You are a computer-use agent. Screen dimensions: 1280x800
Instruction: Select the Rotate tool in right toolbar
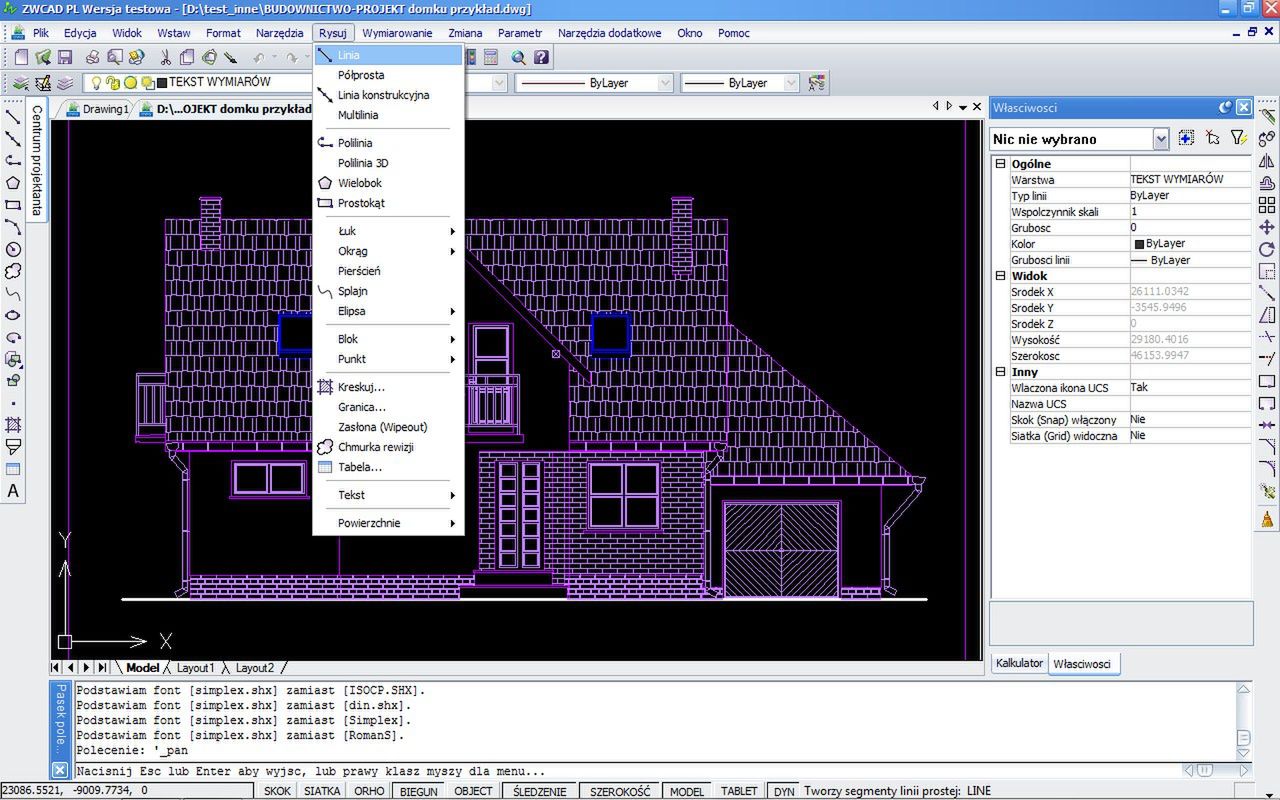pos(1267,249)
